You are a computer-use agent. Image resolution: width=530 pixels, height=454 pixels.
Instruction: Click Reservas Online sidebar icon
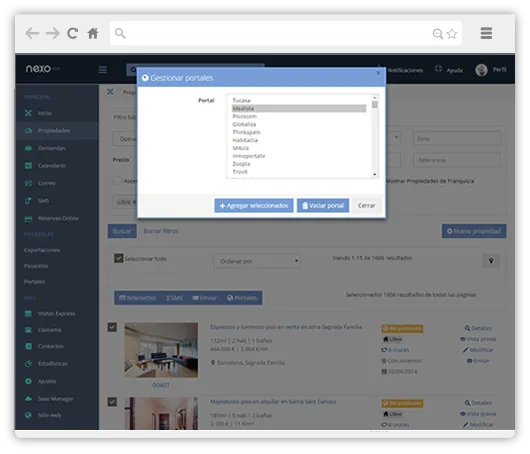28,219
